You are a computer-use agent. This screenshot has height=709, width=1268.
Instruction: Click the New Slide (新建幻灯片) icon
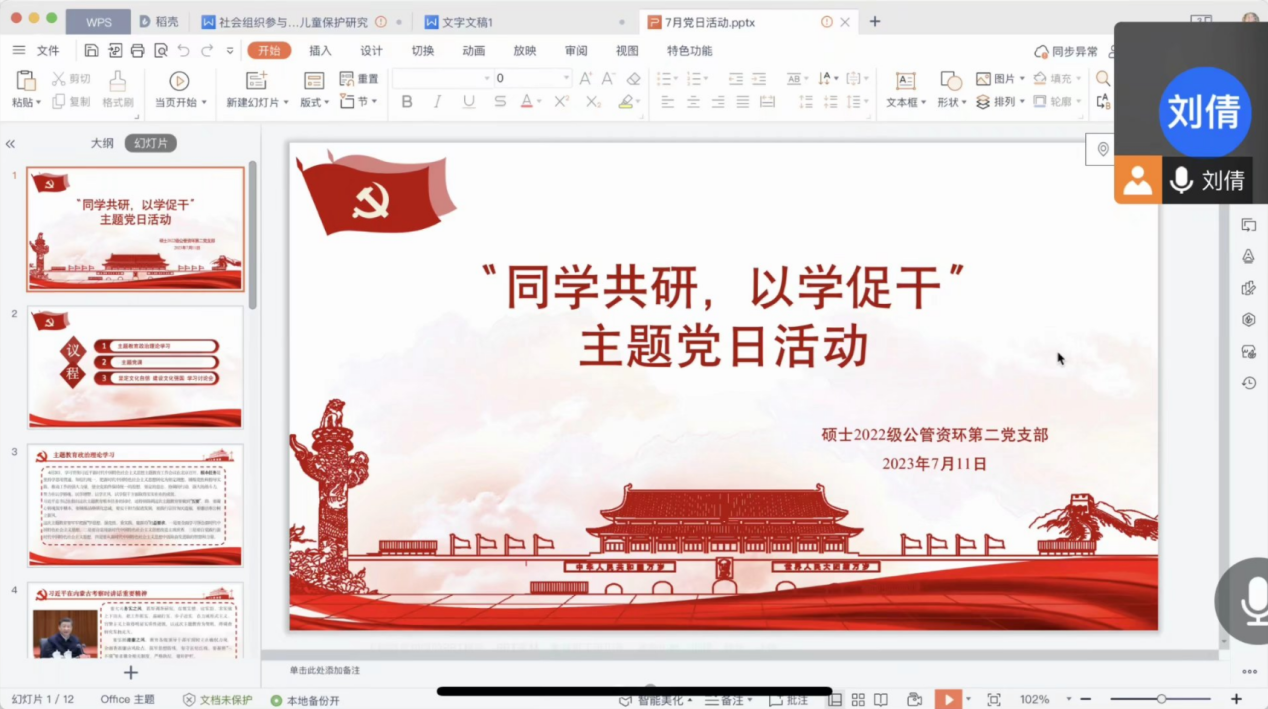click(x=256, y=81)
